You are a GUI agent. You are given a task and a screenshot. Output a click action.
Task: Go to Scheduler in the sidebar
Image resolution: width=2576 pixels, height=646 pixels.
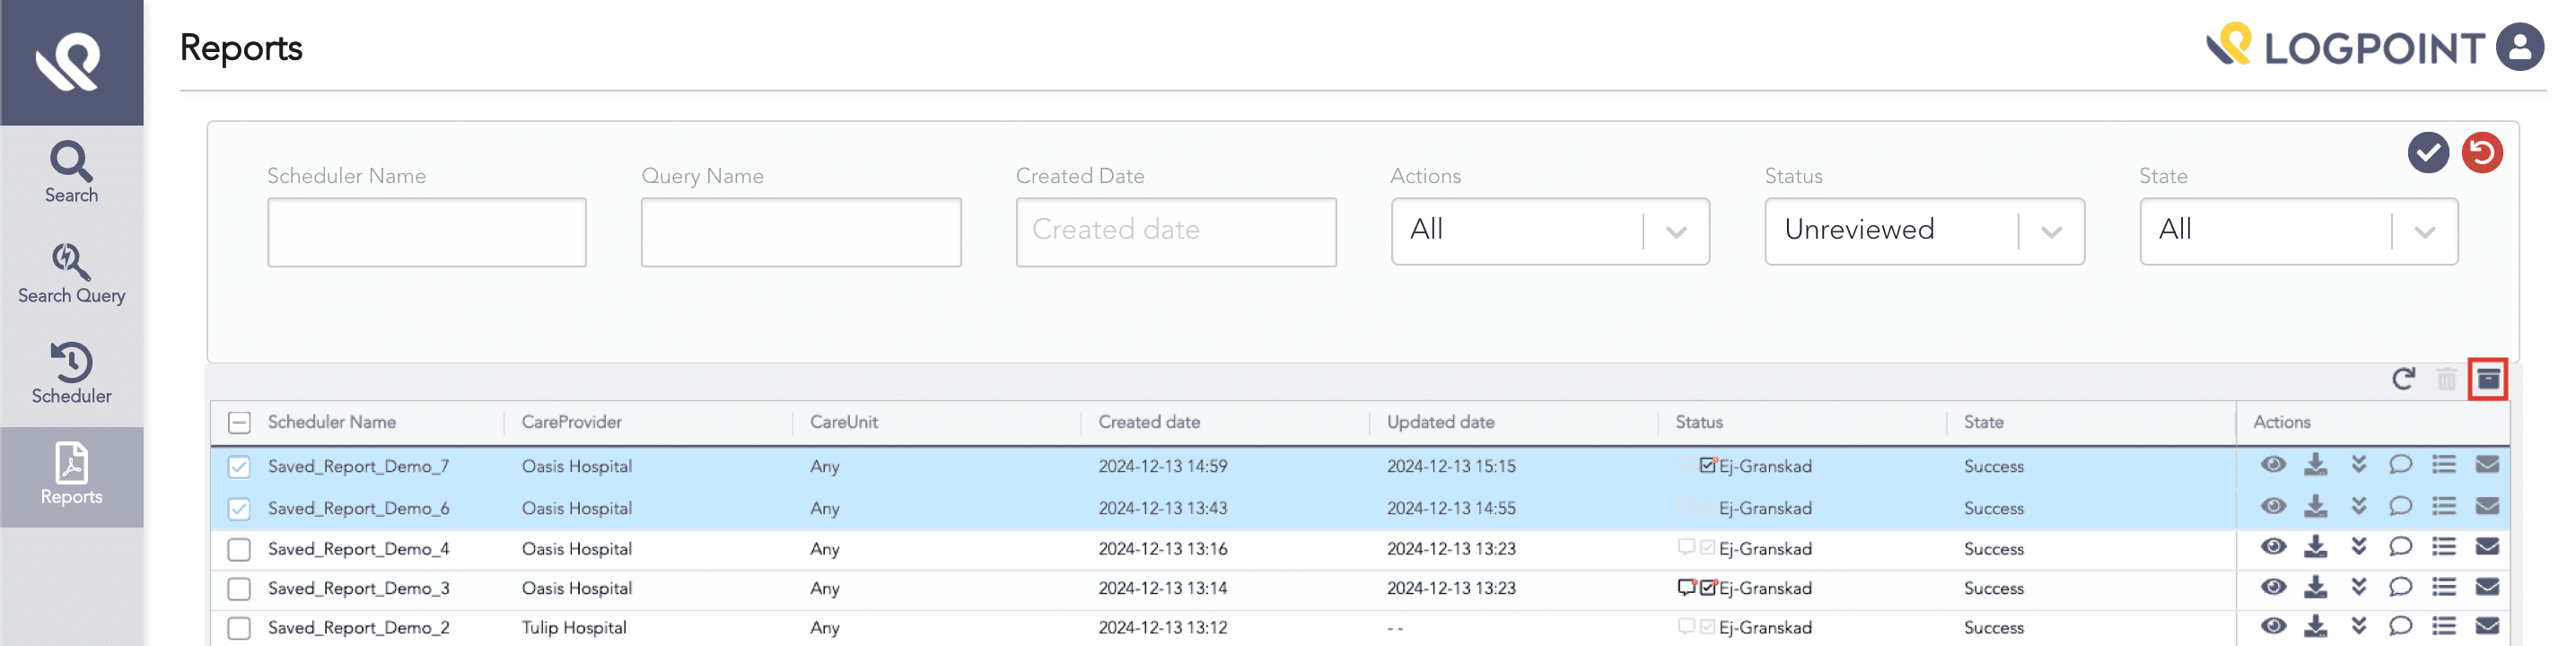pyautogui.click(x=71, y=374)
